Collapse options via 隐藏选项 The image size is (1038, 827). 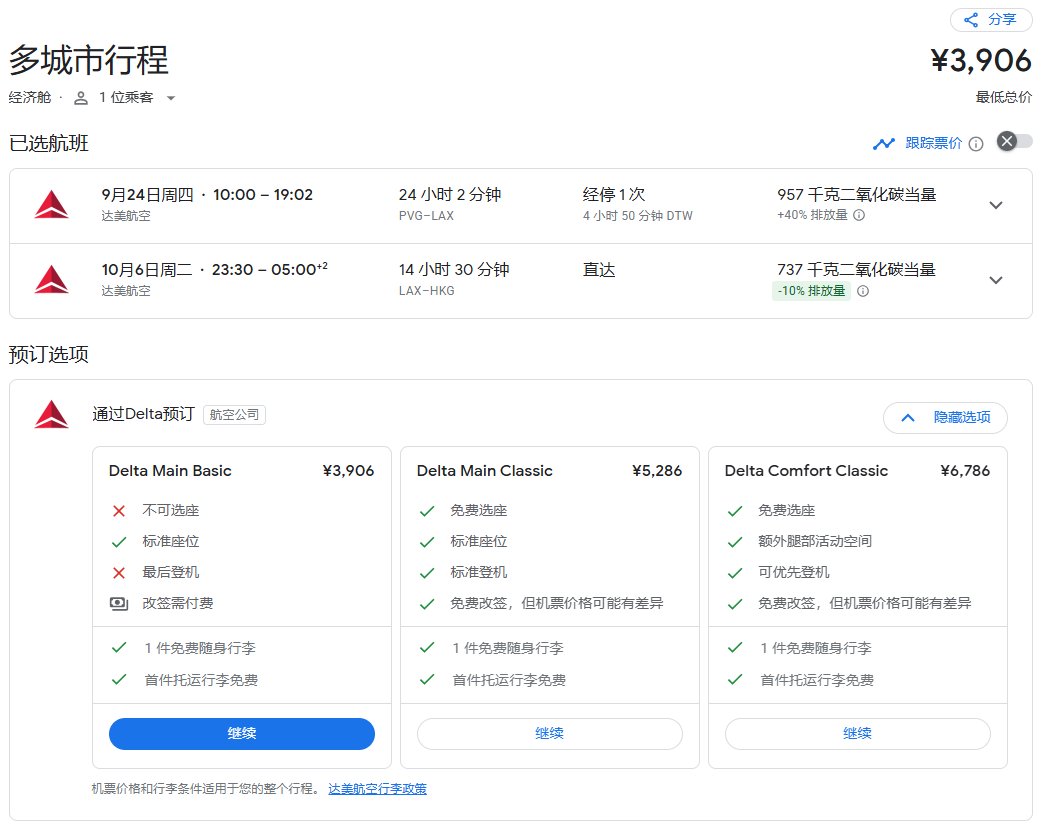[945, 417]
